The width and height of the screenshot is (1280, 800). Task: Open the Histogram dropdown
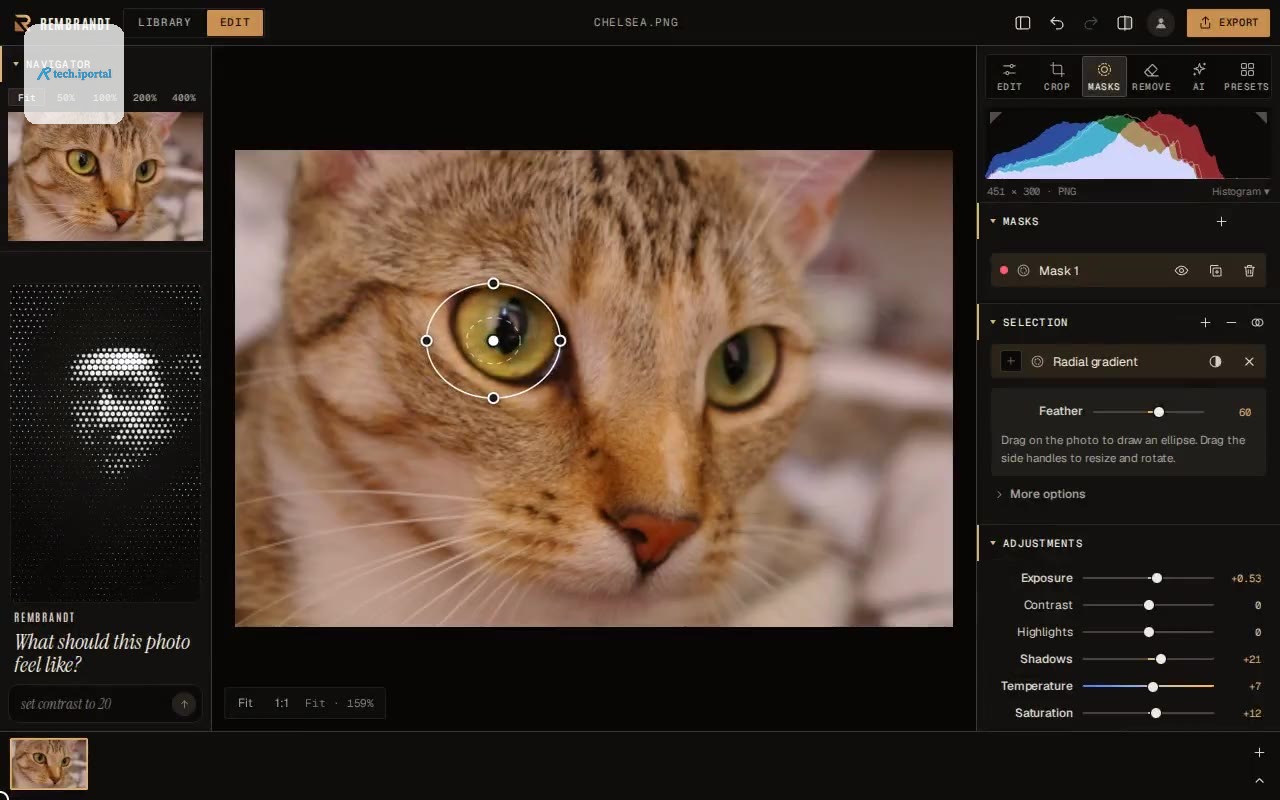click(x=1241, y=191)
